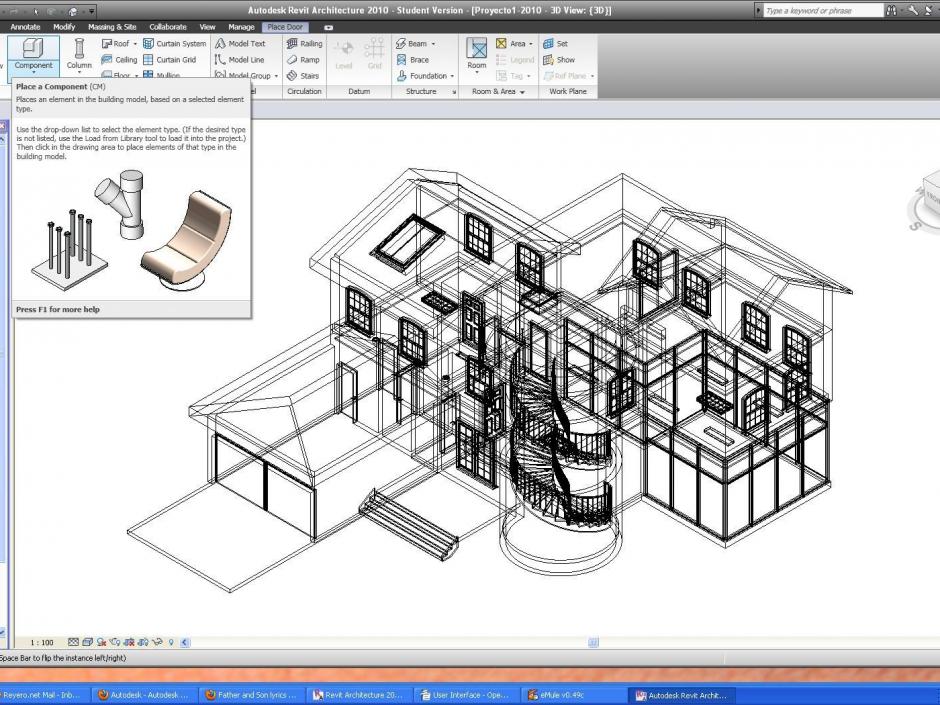940x705 pixels.
Task: Click the Railing tool
Action: point(305,44)
